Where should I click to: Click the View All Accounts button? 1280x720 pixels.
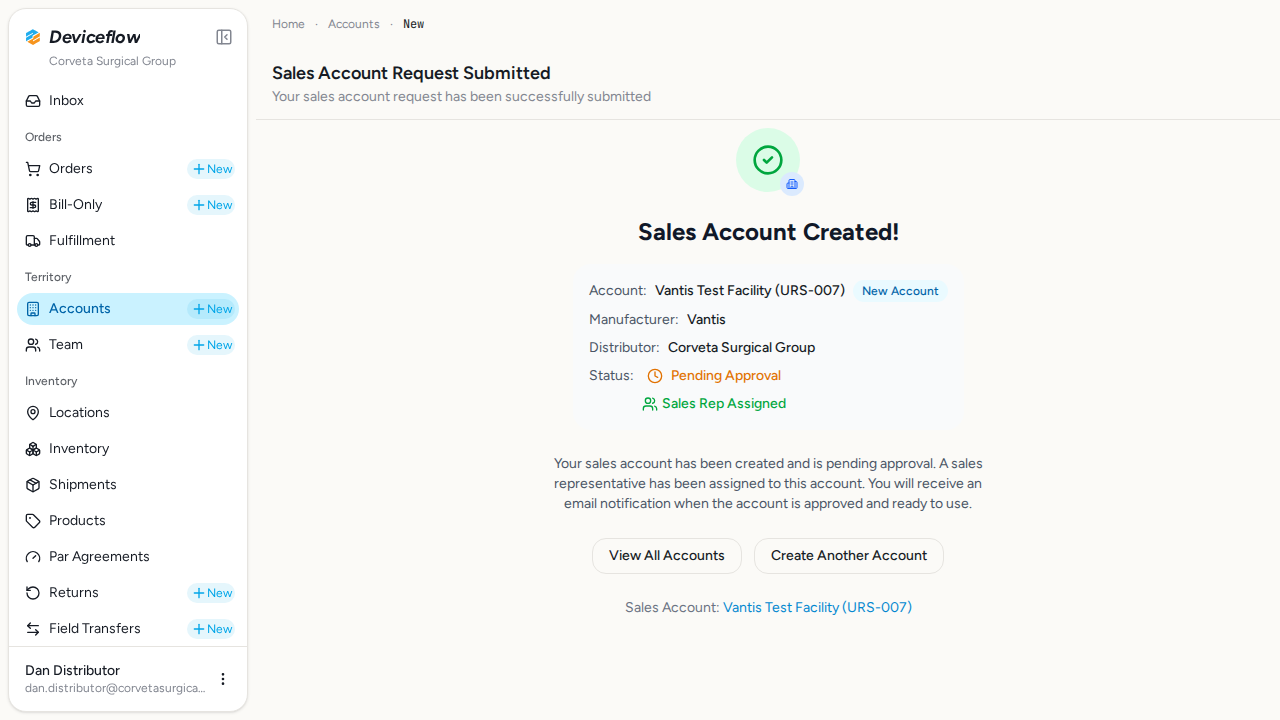click(x=667, y=556)
